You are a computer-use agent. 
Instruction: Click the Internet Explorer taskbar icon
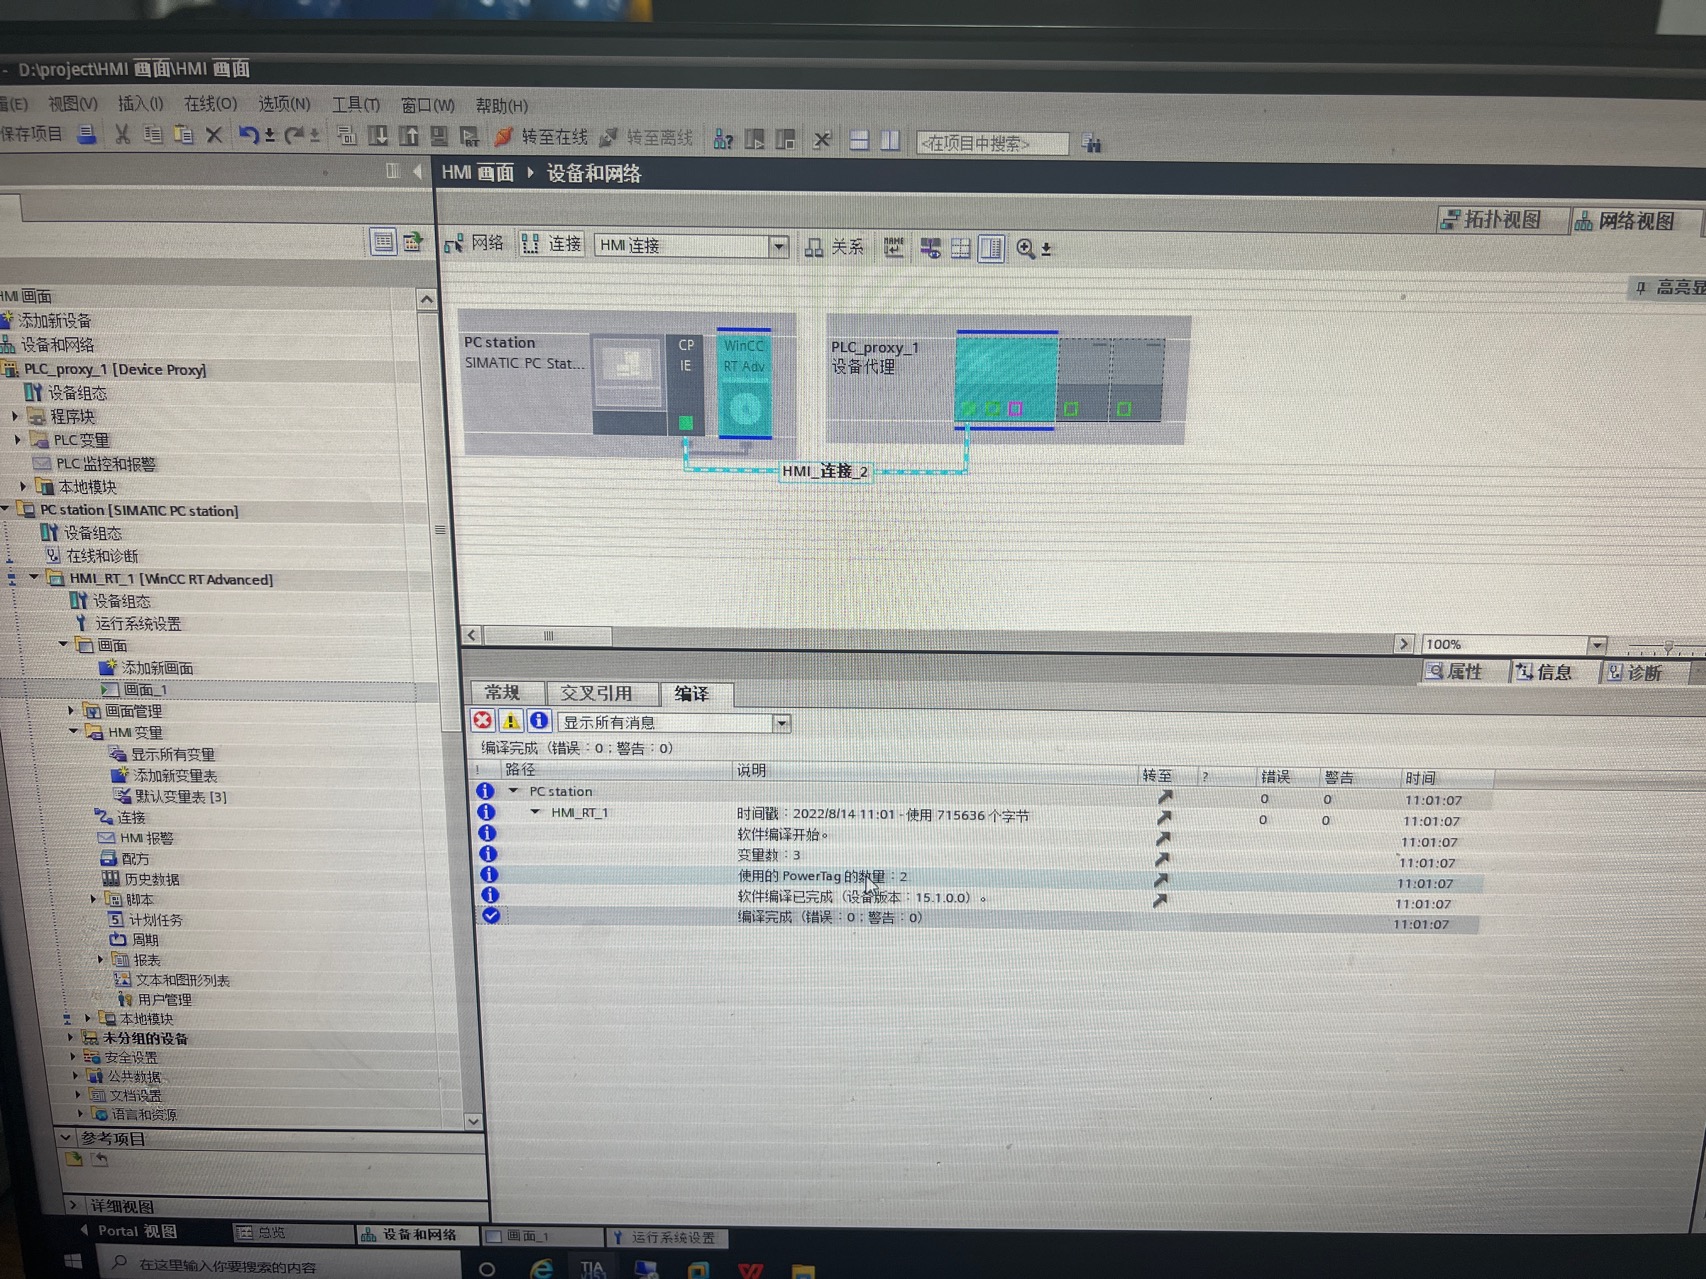point(541,1268)
